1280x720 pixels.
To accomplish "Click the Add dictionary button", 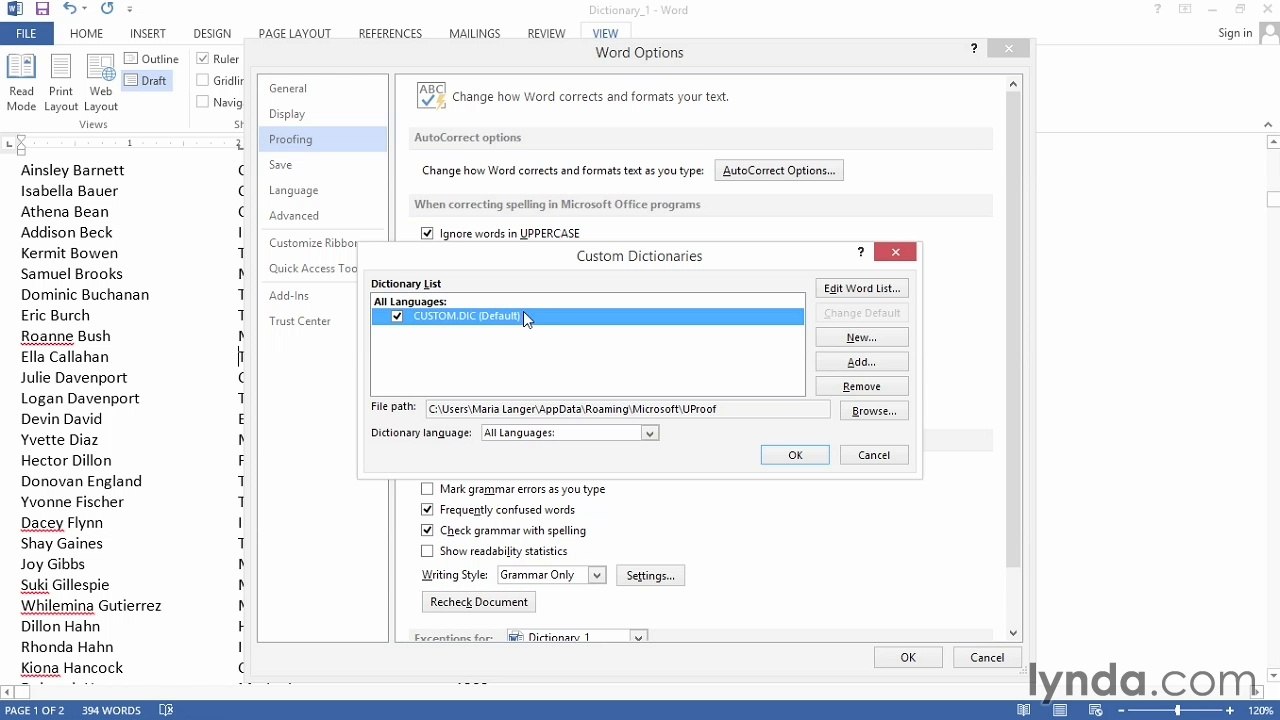I will [862, 362].
